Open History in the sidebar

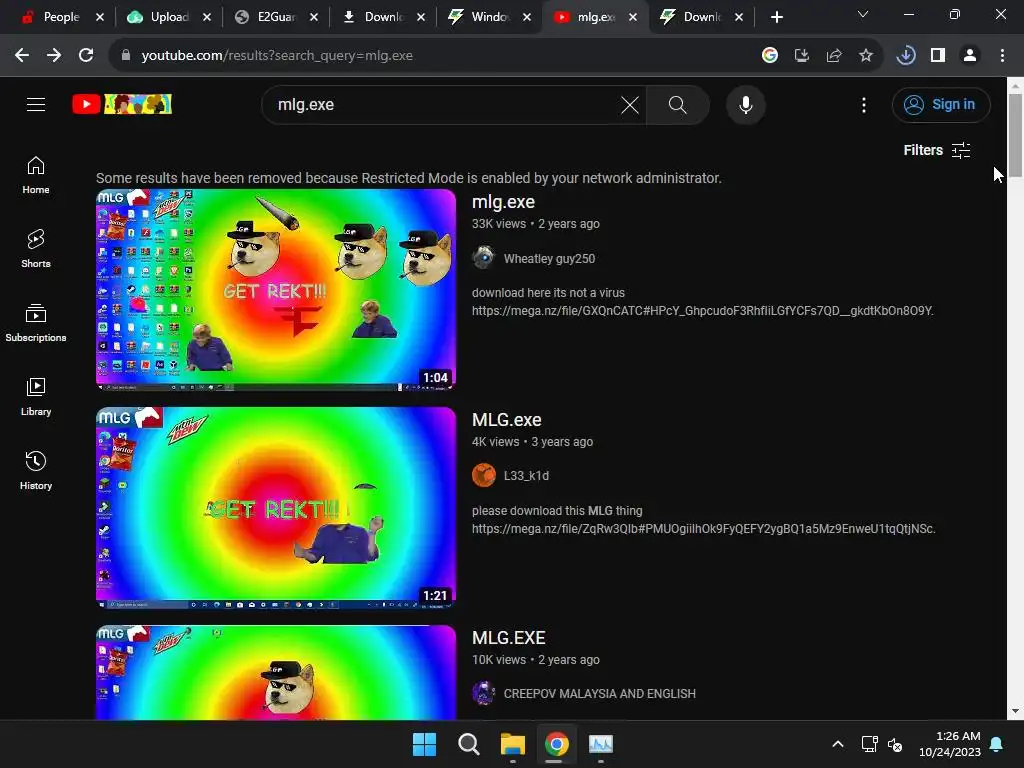point(36,470)
